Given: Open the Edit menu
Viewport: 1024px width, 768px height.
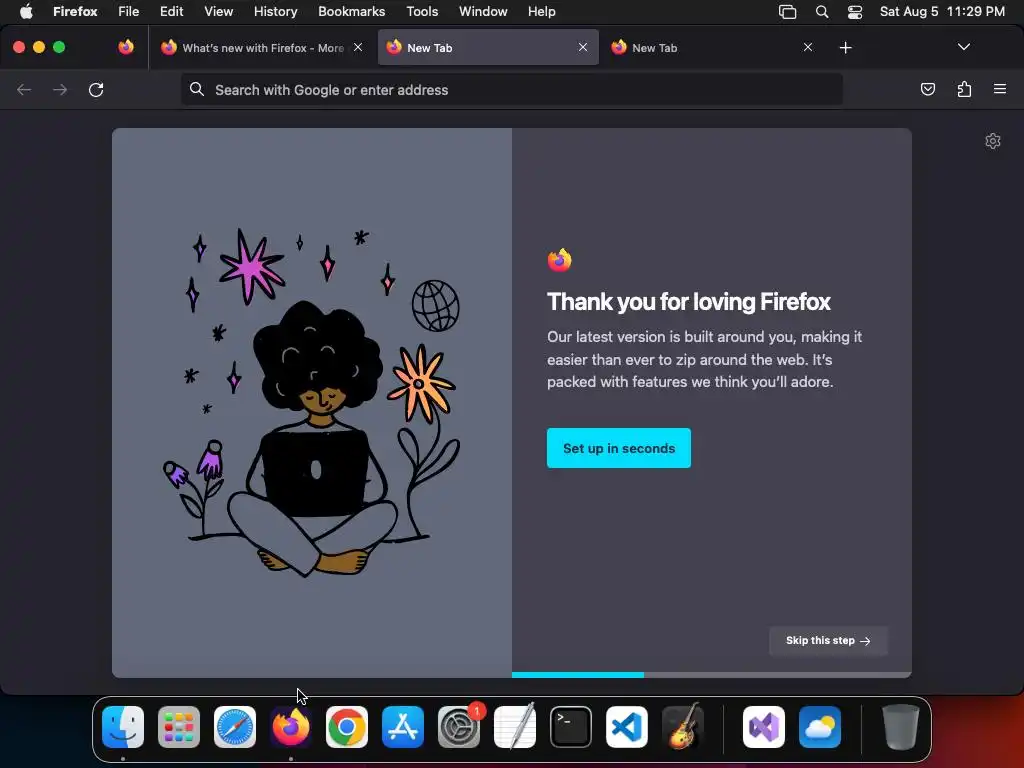Looking at the screenshot, I should click(171, 12).
